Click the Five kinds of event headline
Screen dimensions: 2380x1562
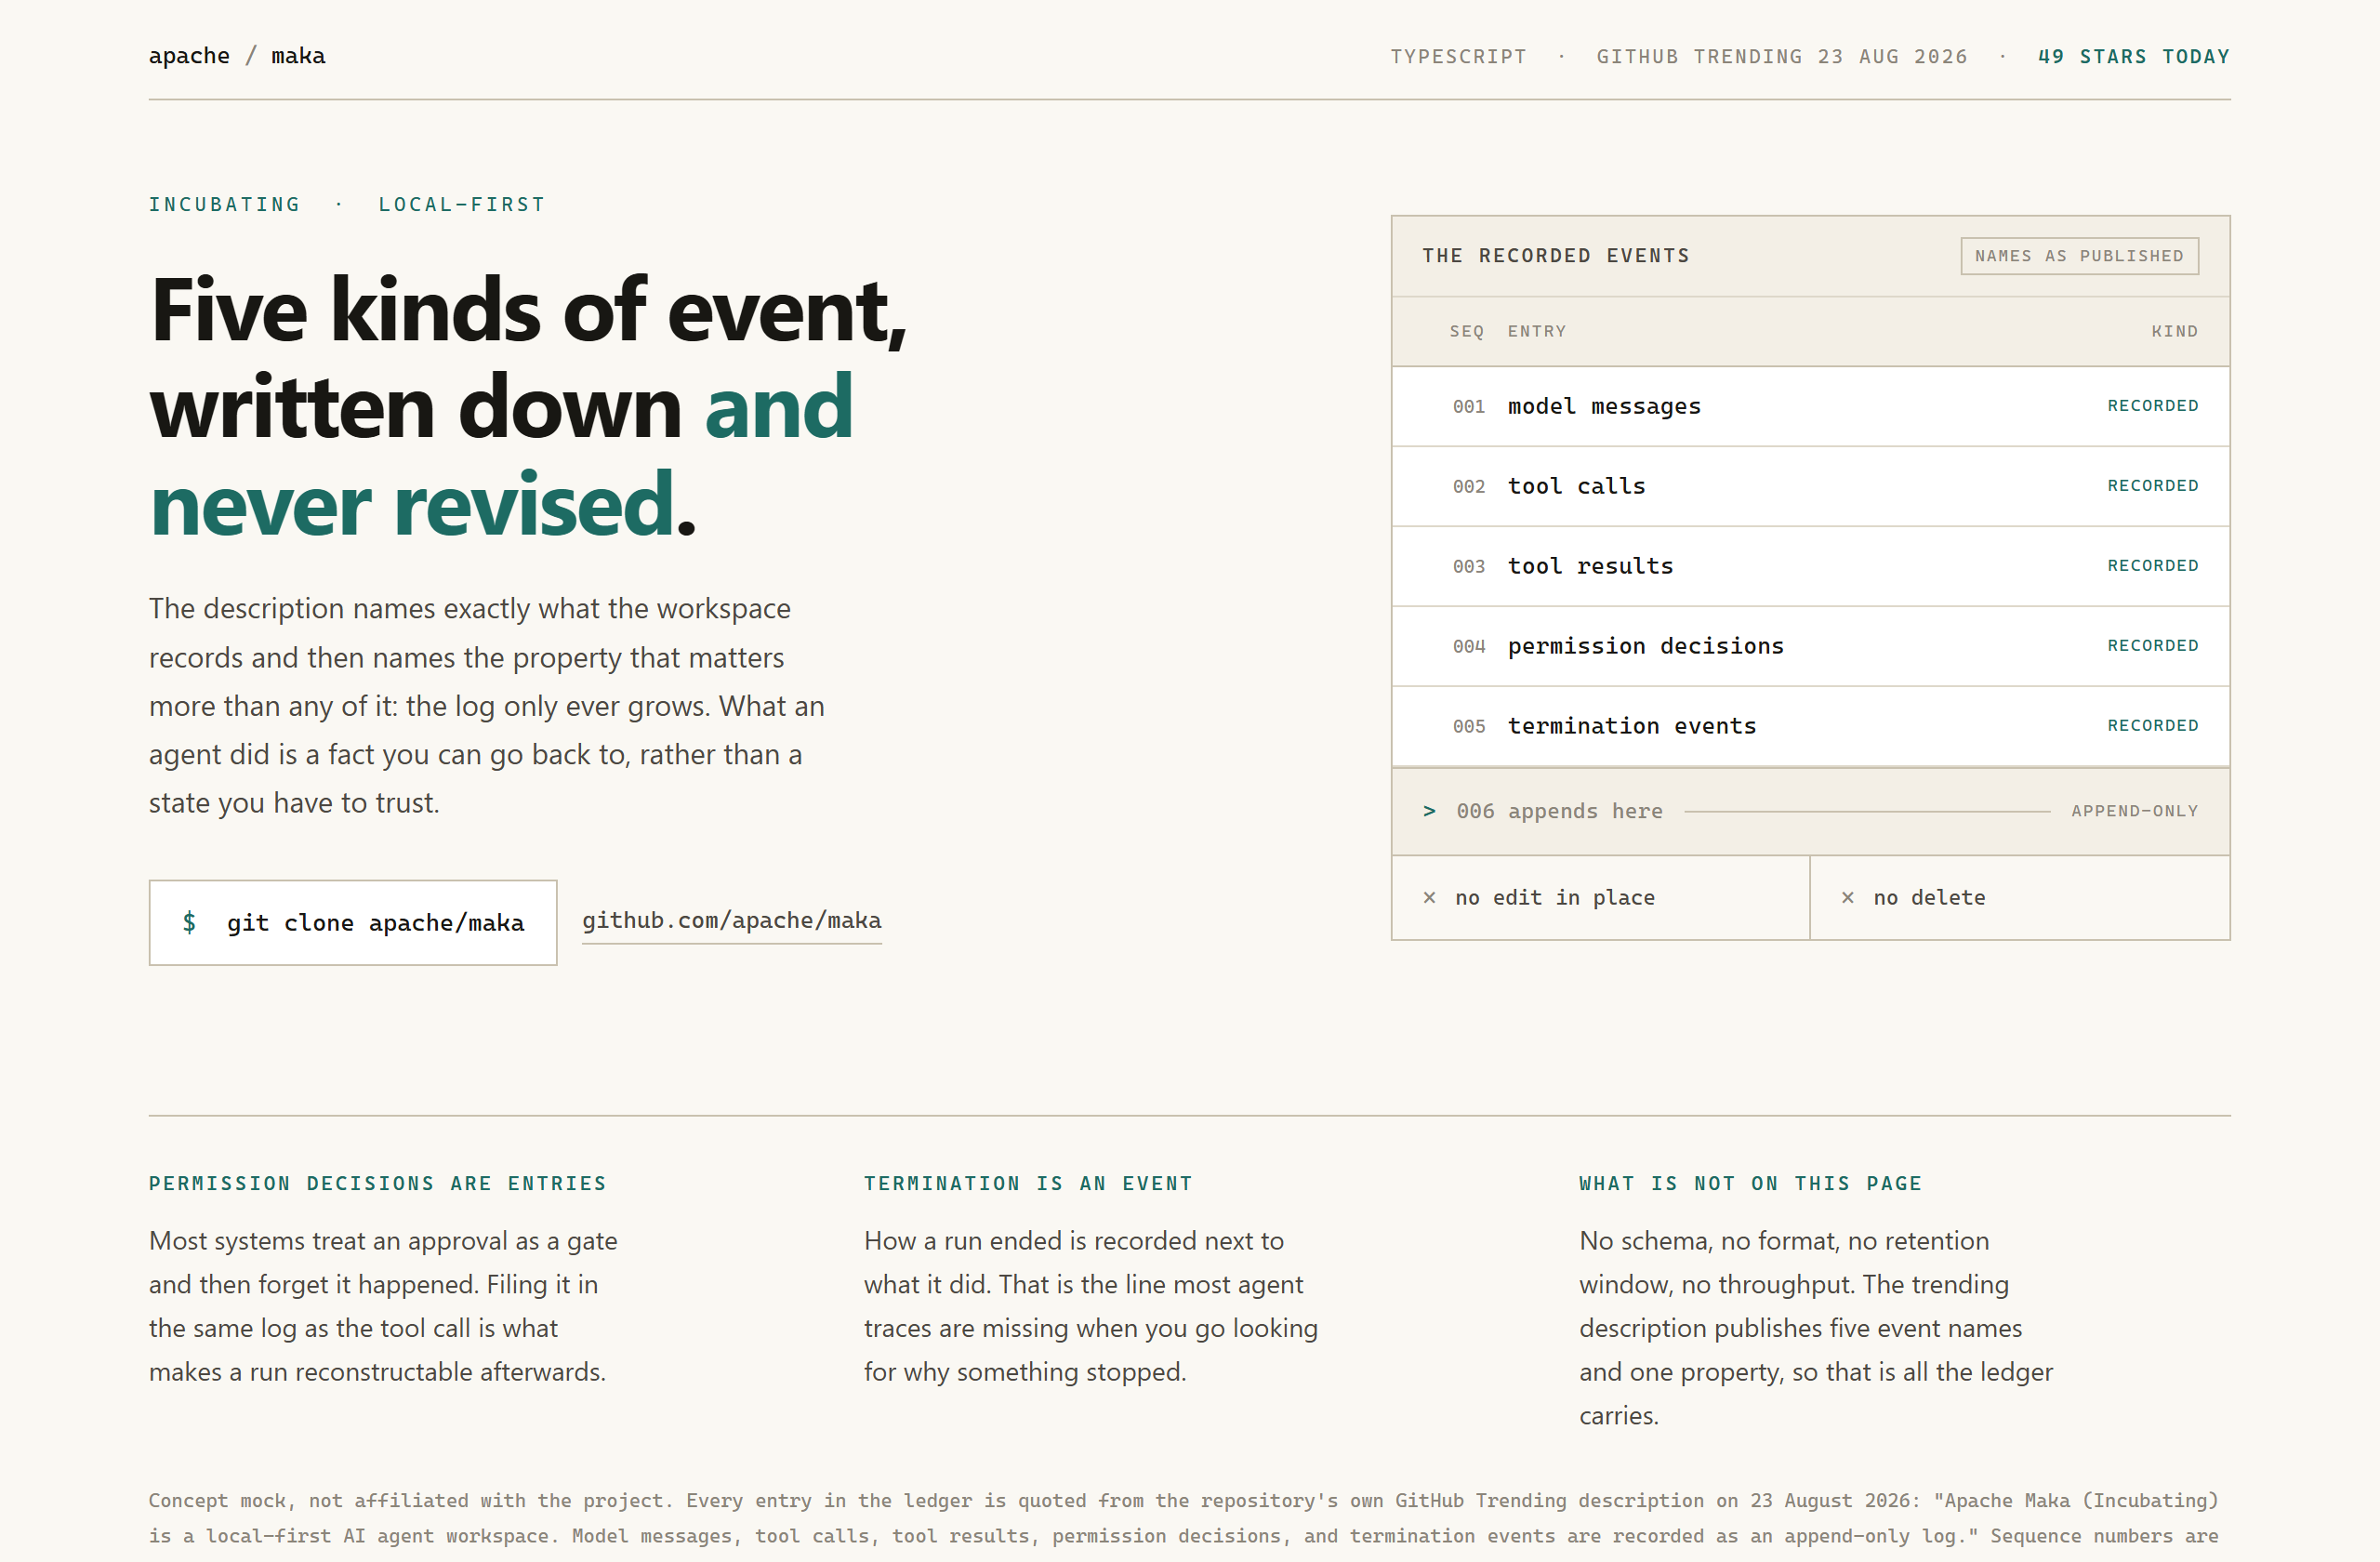[x=528, y=407]
